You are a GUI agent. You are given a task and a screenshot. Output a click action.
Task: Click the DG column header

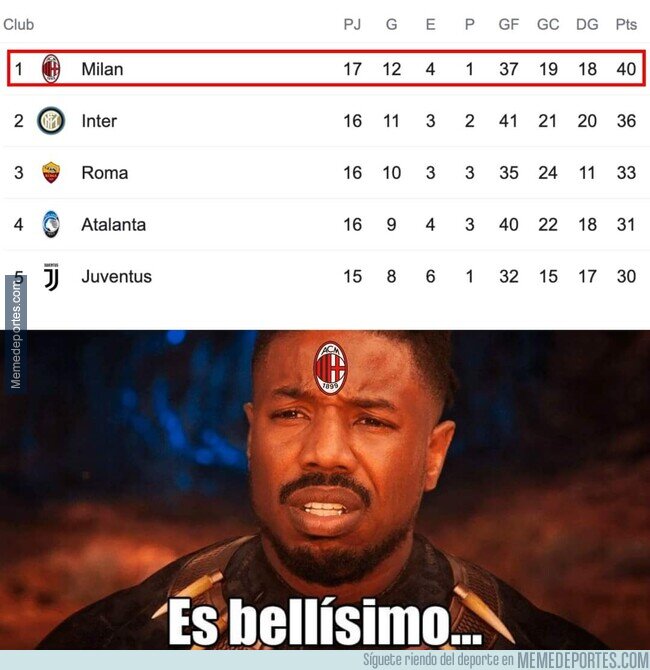pos(587,24)
